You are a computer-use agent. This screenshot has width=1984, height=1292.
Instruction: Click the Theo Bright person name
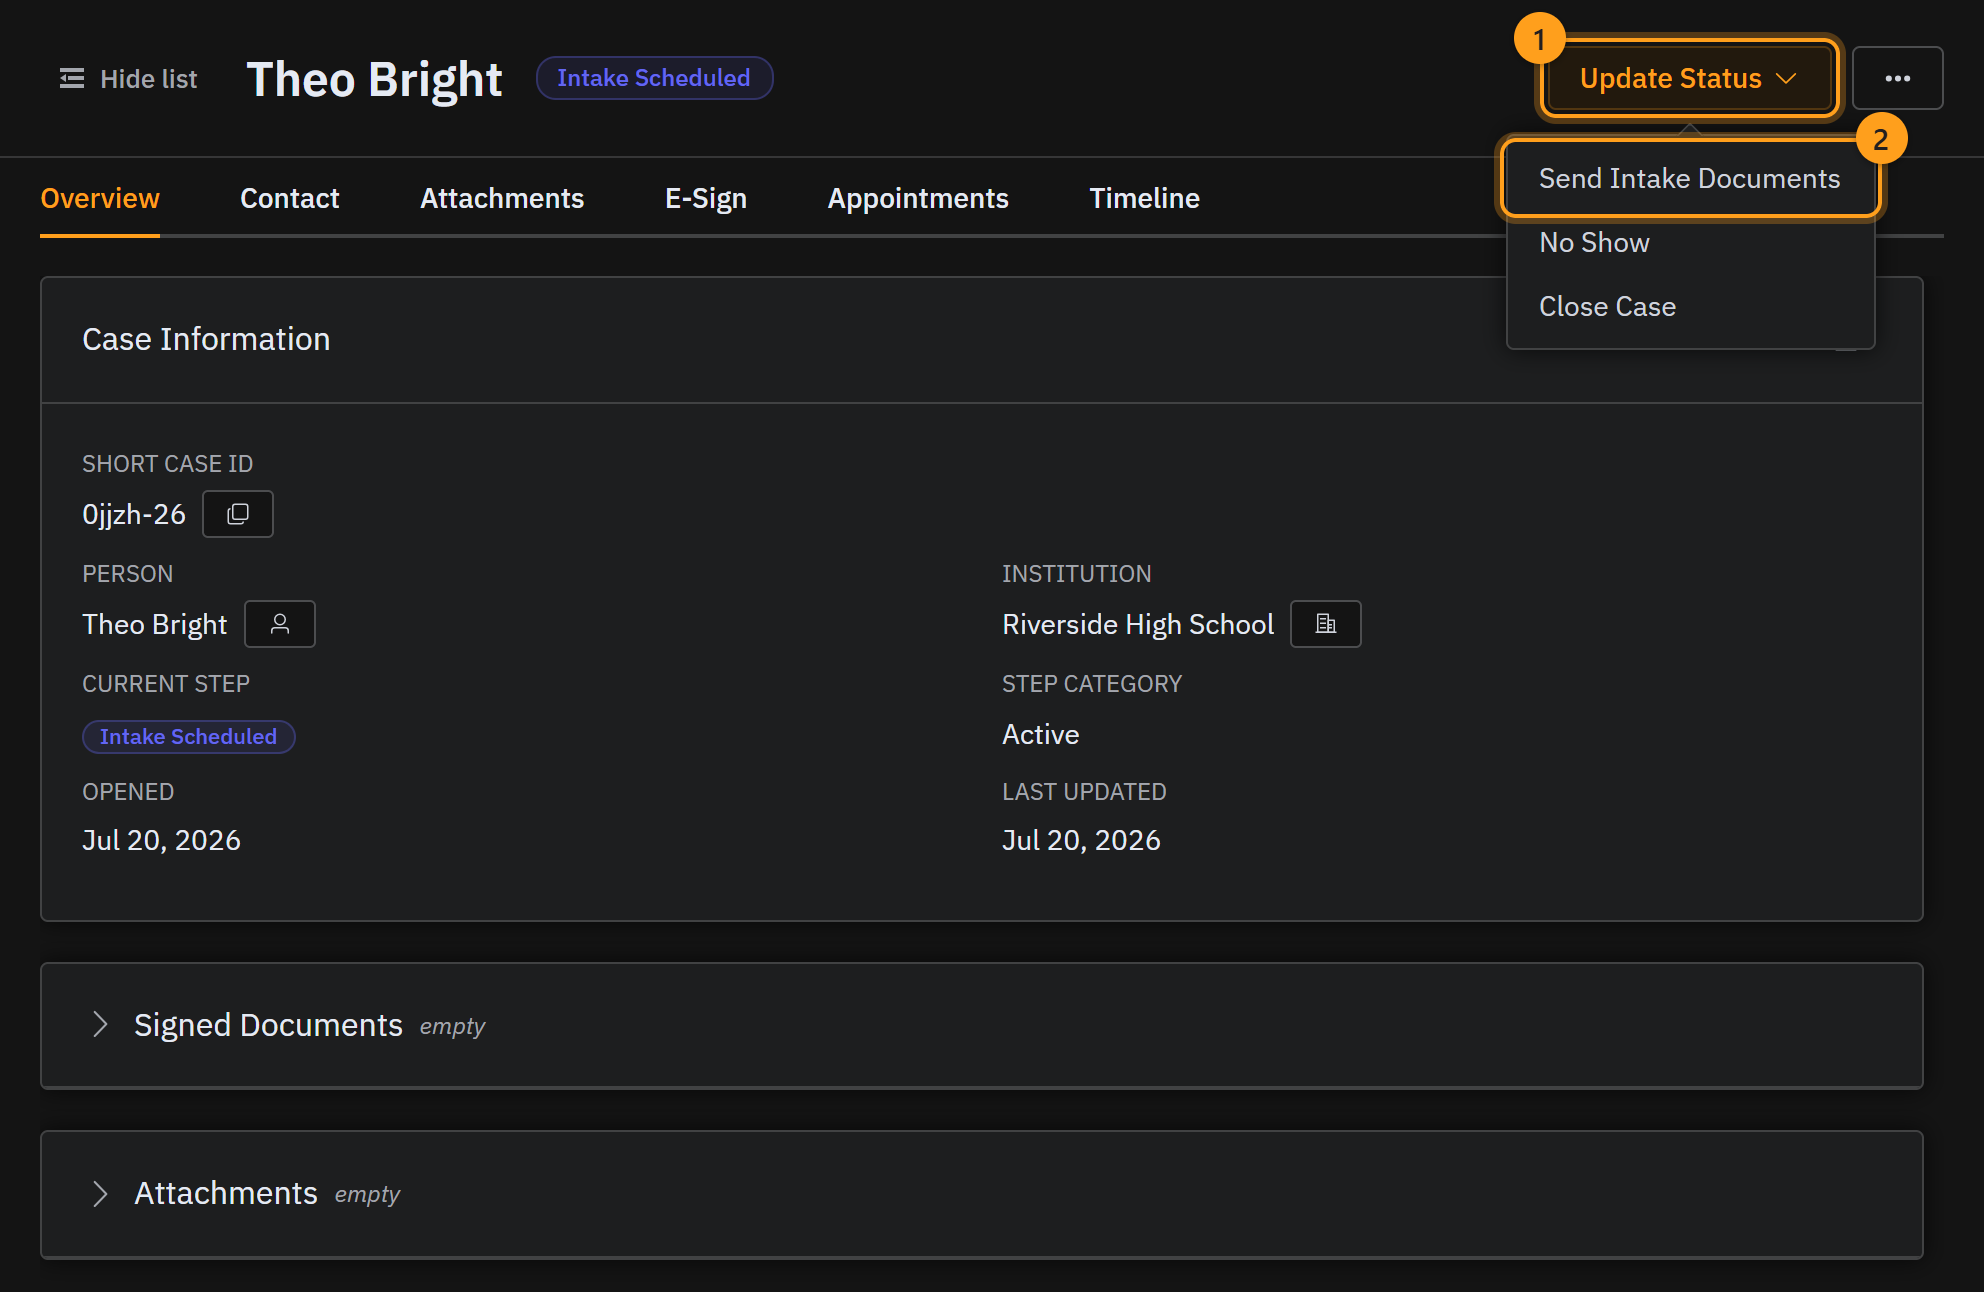pos(154,624)
